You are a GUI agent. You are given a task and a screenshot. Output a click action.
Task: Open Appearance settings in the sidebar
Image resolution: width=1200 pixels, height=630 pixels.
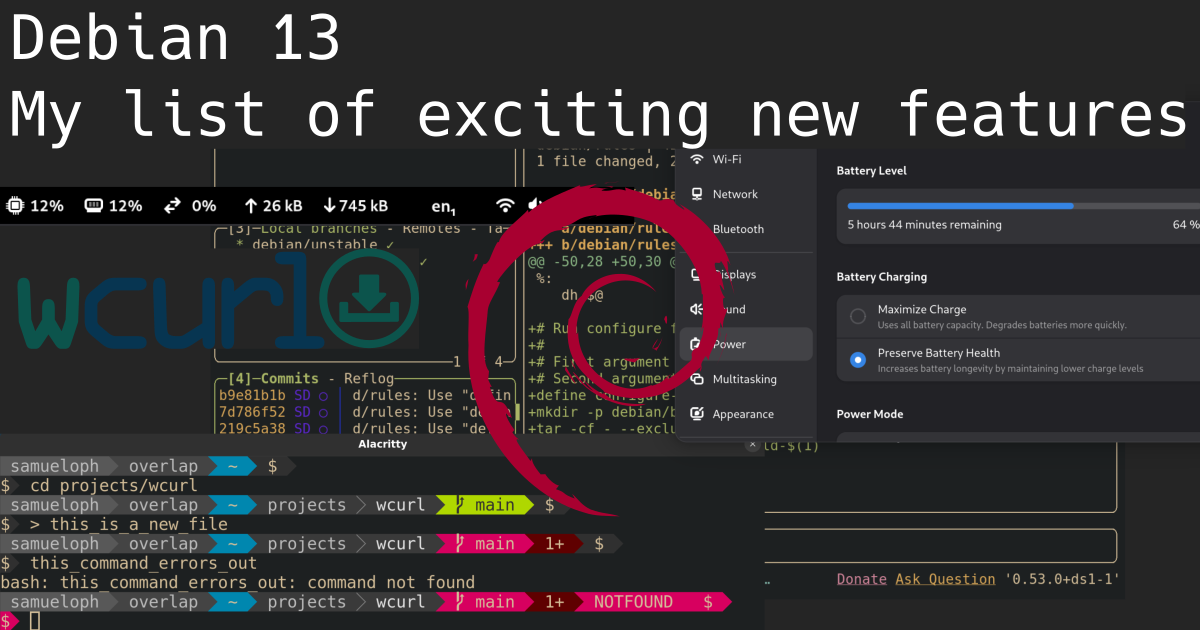click(745, 414)
